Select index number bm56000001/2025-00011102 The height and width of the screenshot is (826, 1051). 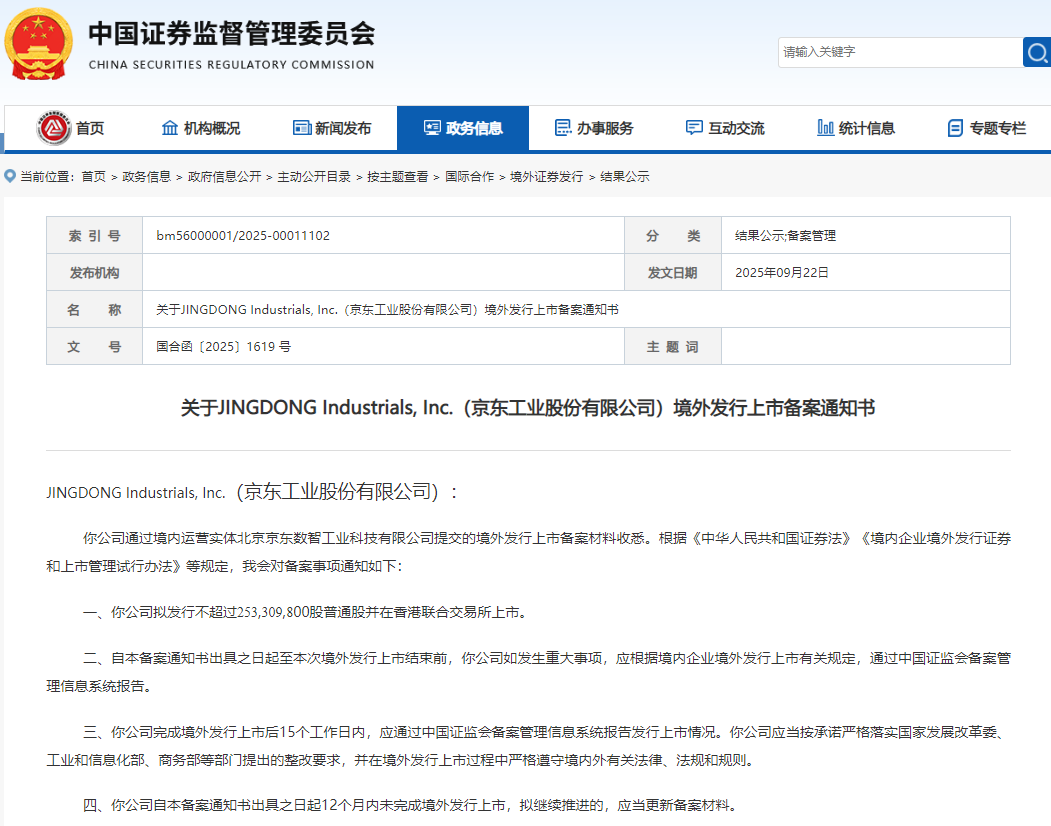[243, 235]
